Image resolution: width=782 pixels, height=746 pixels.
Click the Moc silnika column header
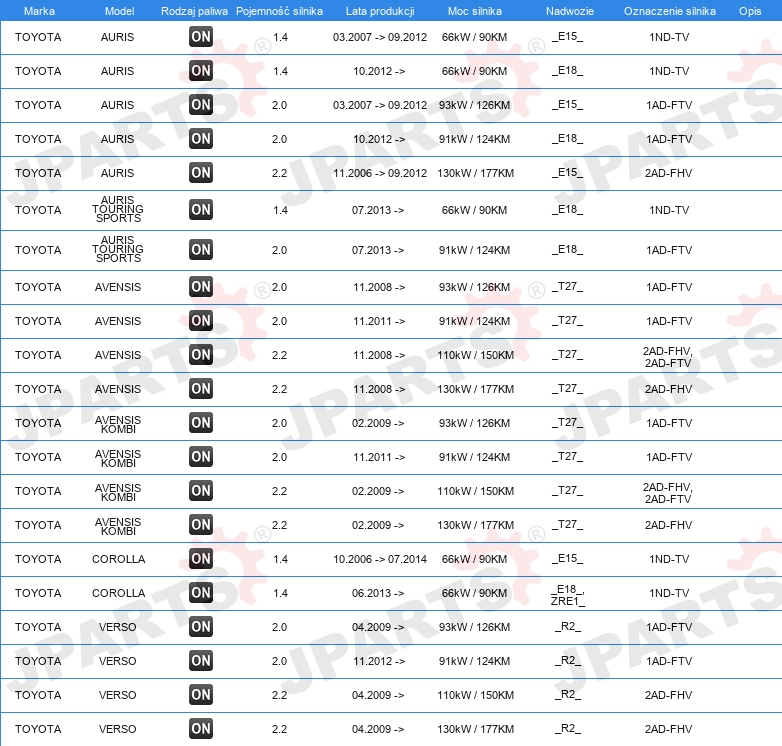(x=475, y=11)
